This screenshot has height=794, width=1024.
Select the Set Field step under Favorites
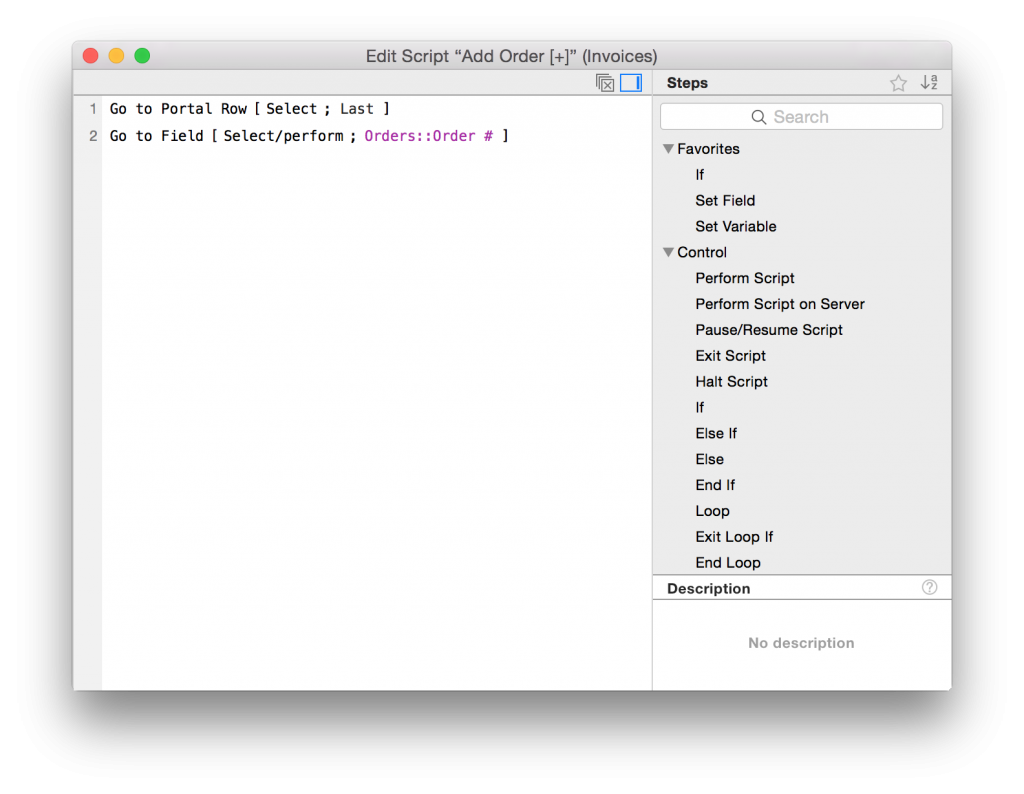725,200
